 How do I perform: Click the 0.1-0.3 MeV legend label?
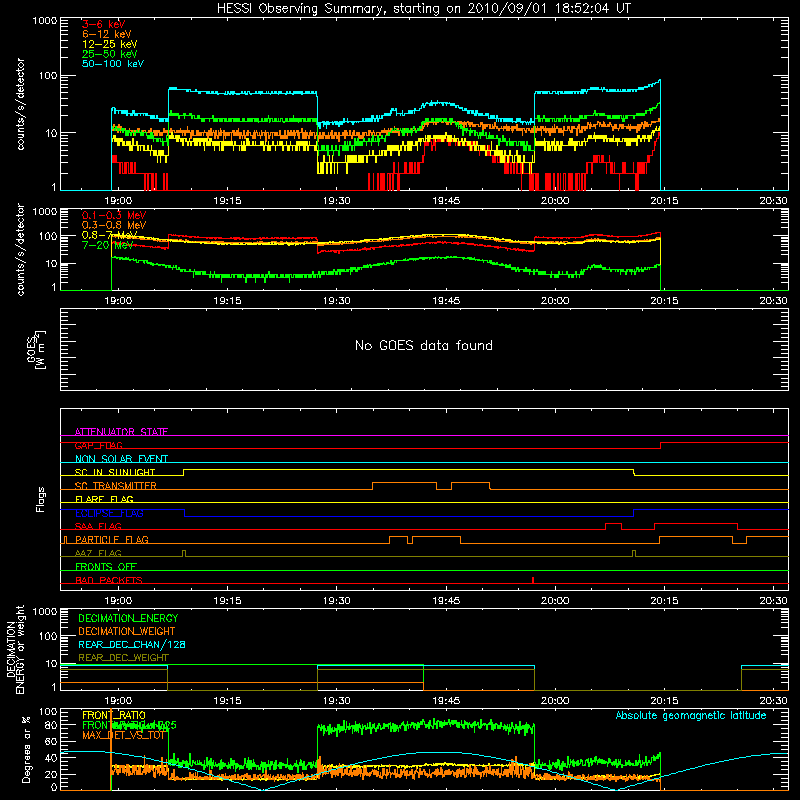pos(113,215)
